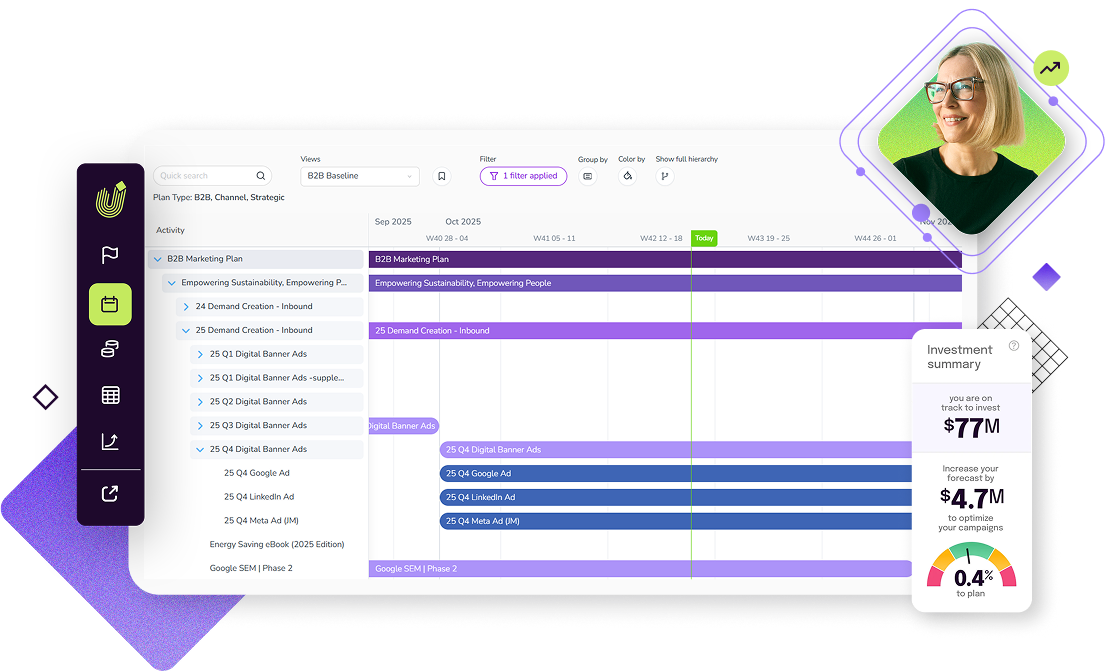
Task: Click the bookmark icon beside Views dropdown
Action: pyautogui.click(x=441, y=176)
